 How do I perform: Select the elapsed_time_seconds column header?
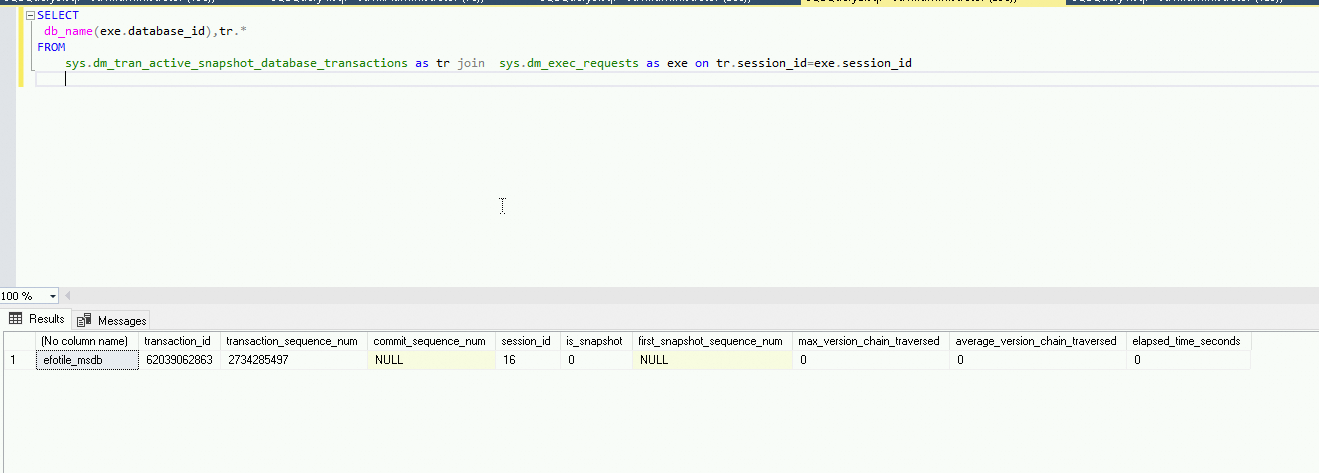[x=1188, y=341]
